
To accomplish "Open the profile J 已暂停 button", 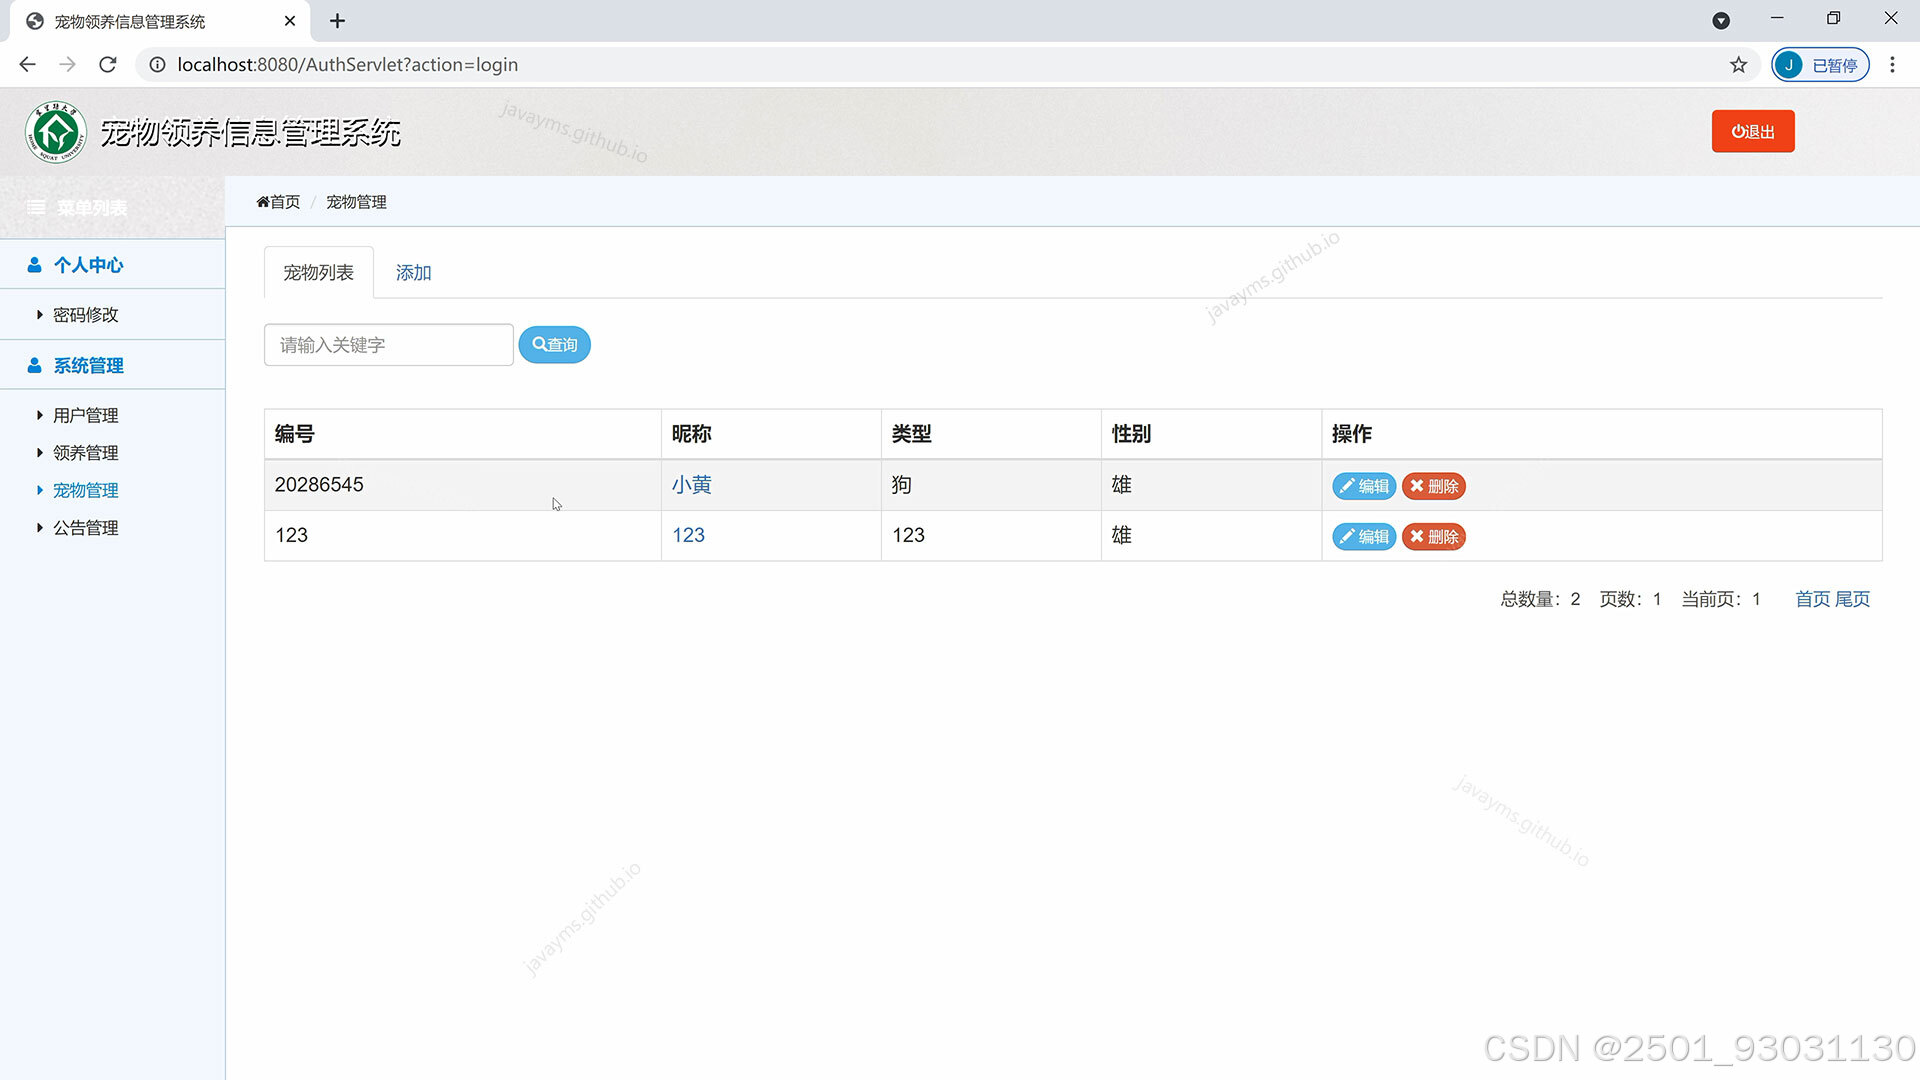I will [x=1820, y=65].
